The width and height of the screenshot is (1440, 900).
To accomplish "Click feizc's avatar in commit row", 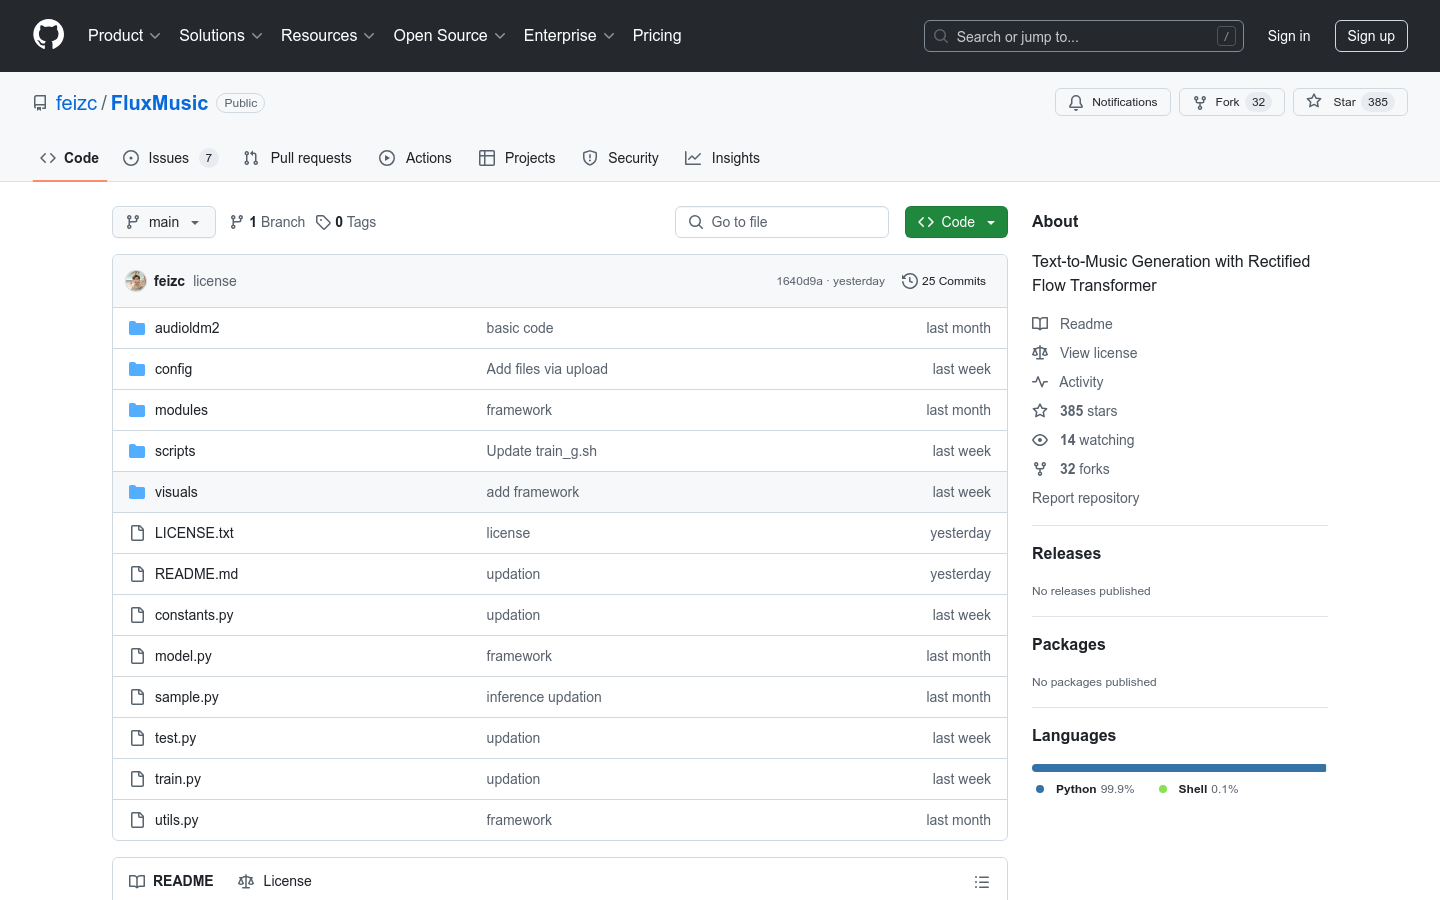I will pyautogui.click(x=136, y=281).
